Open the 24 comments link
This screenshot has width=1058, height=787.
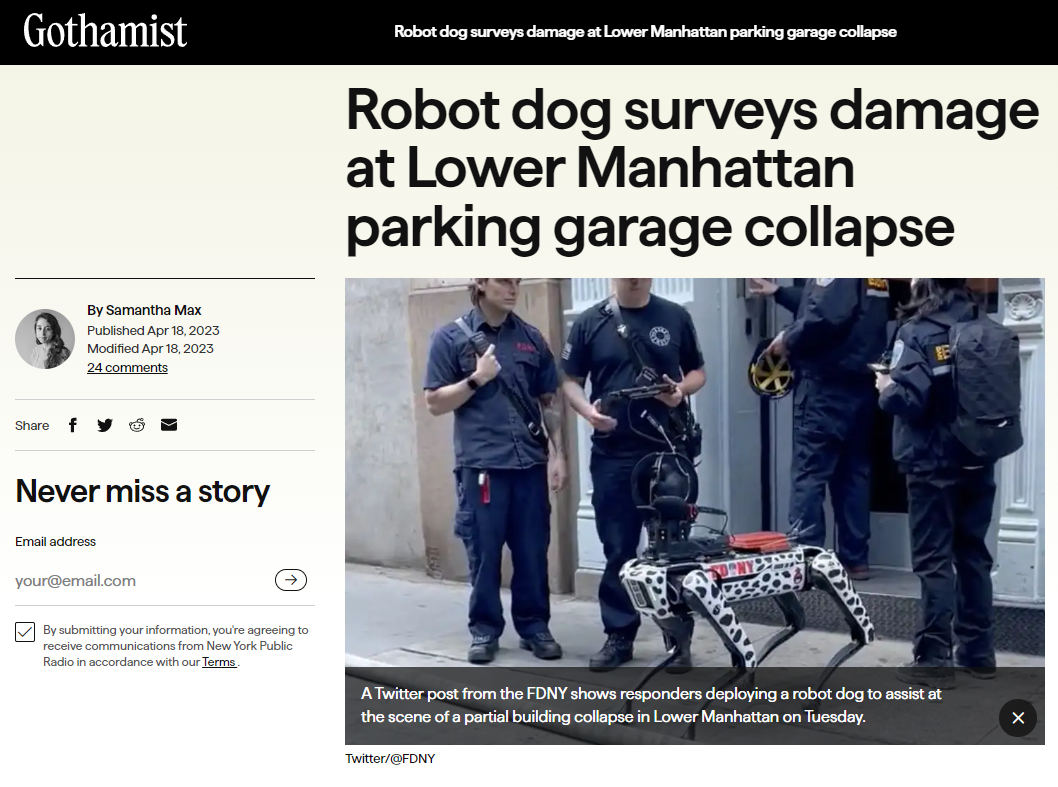(128, 368)
